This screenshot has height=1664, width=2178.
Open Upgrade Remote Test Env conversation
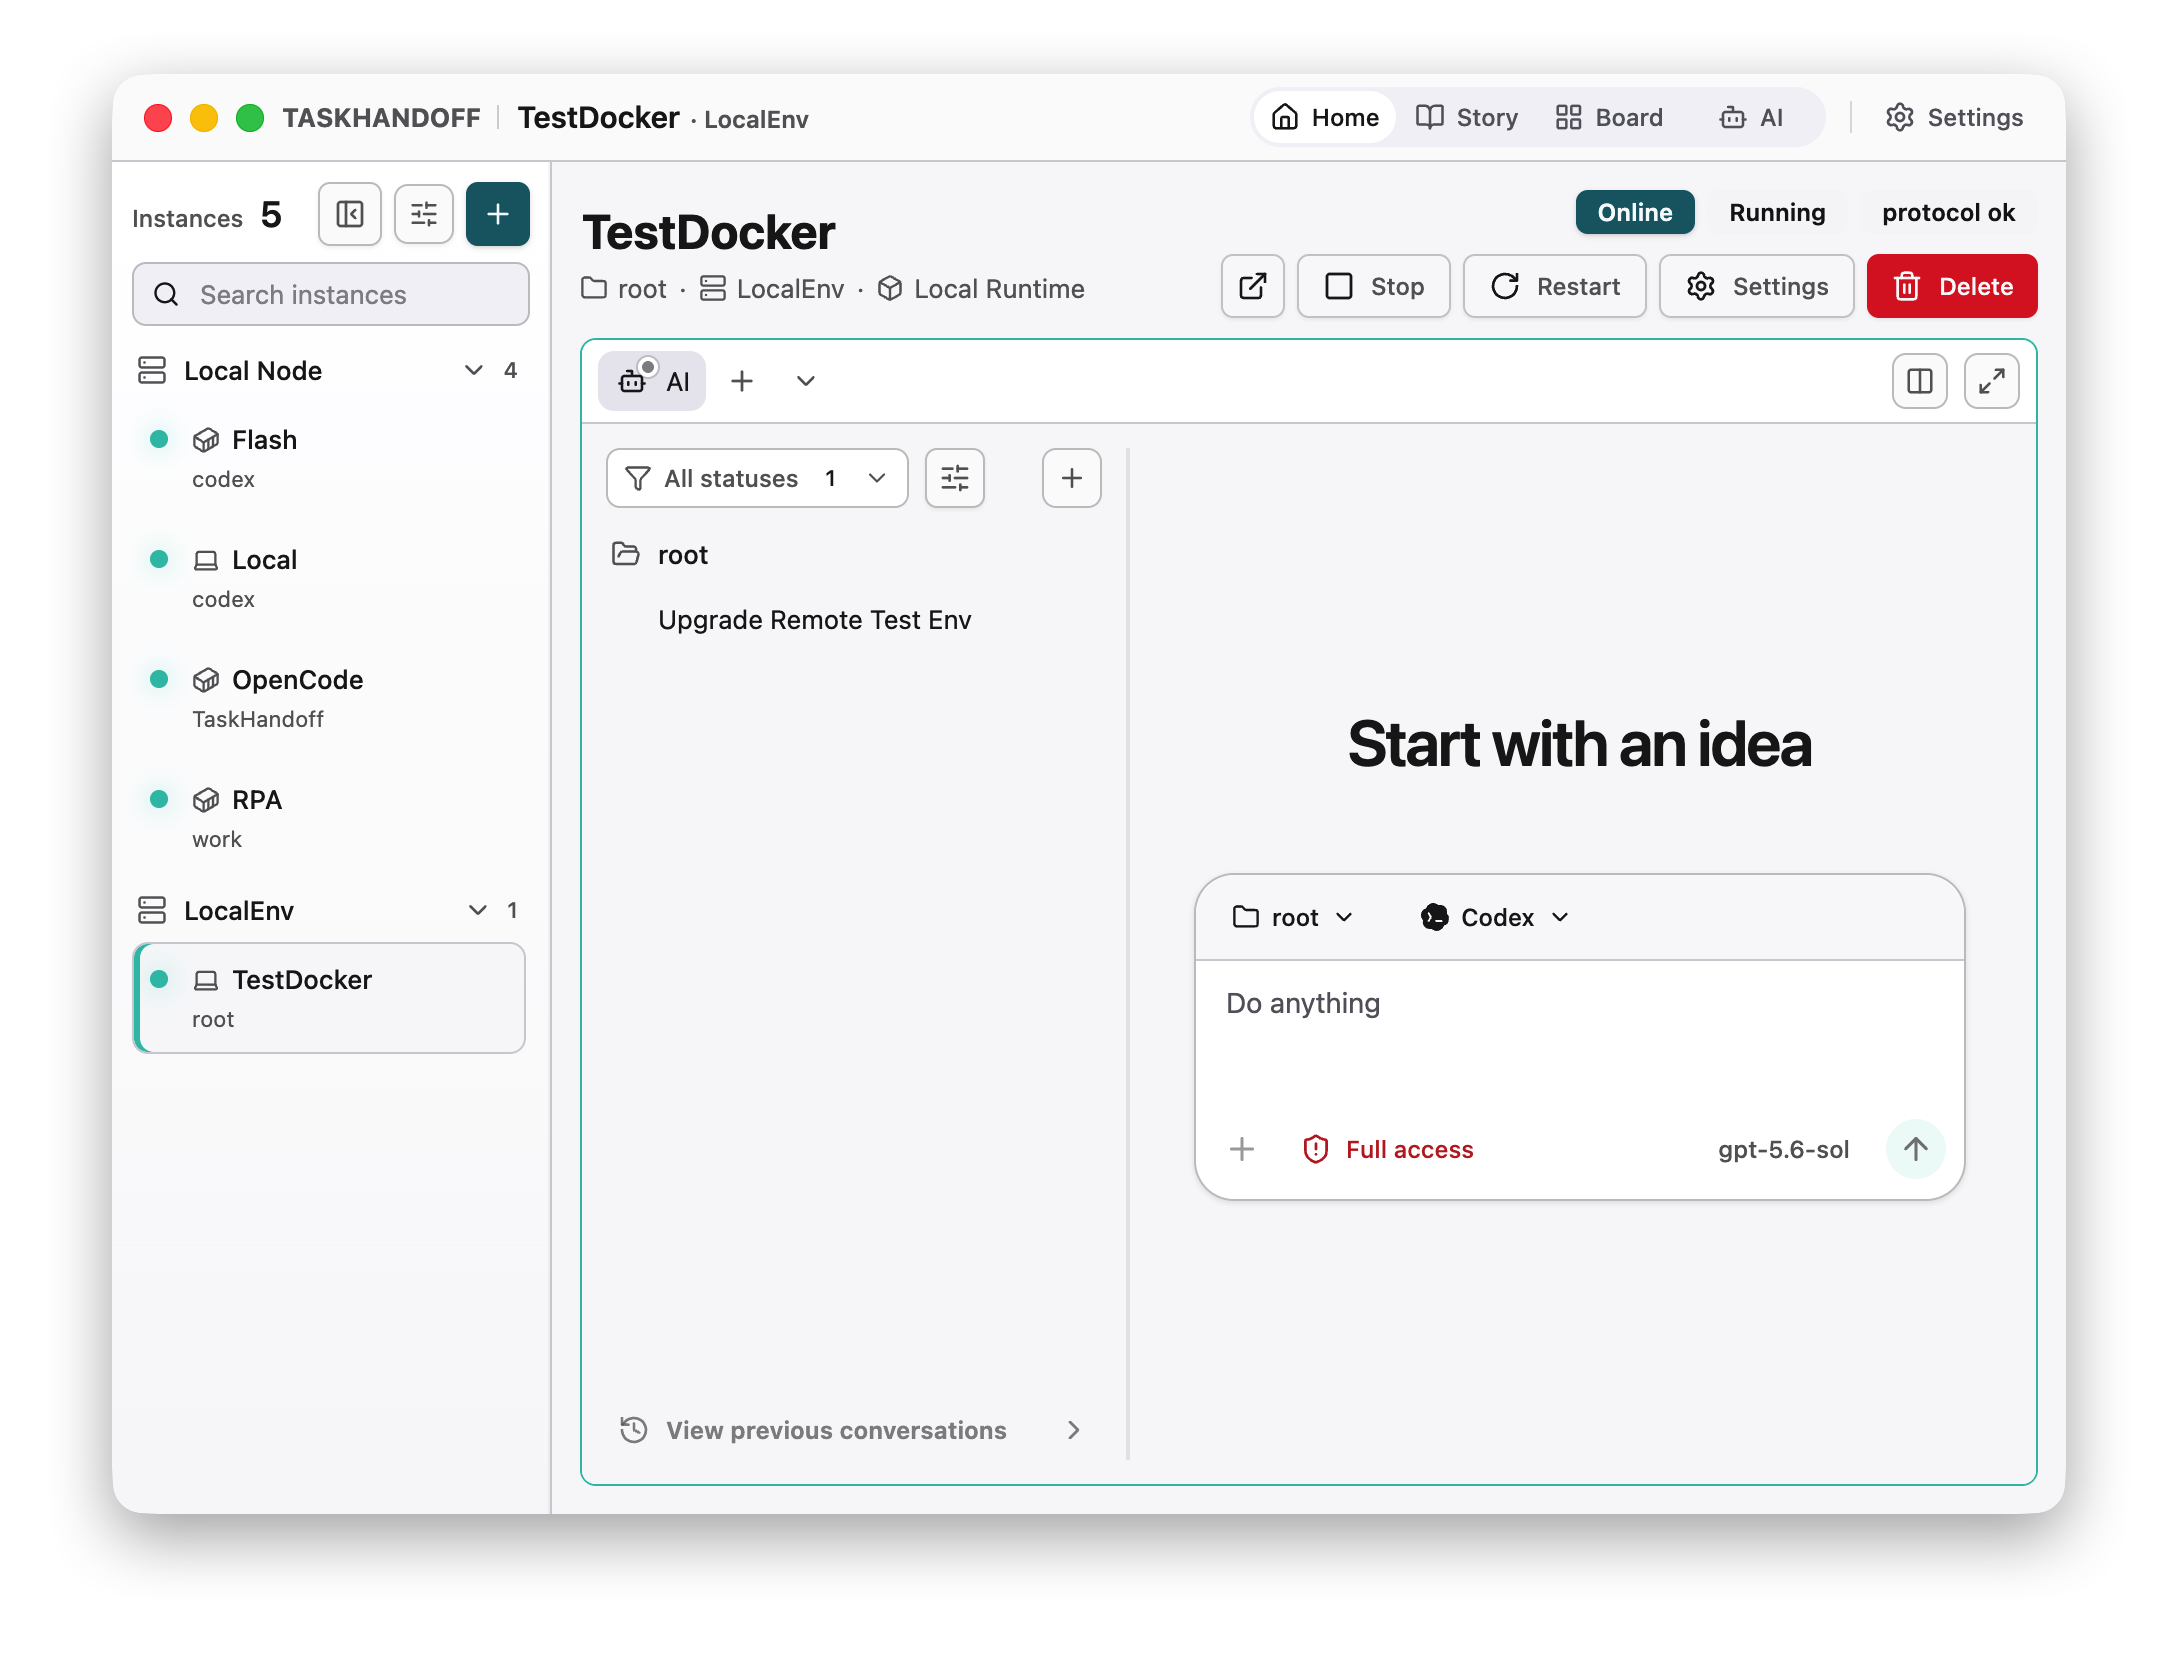point(814,620)
